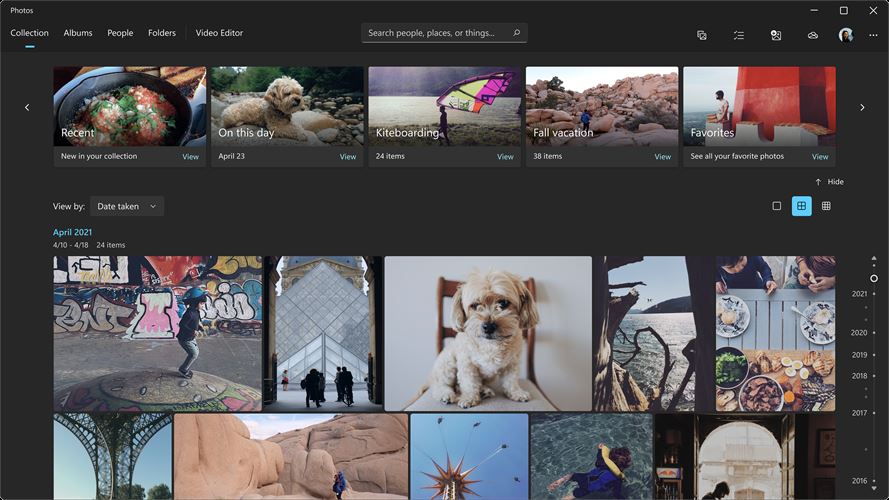Click the magnifier search icon

click(517, 33)
